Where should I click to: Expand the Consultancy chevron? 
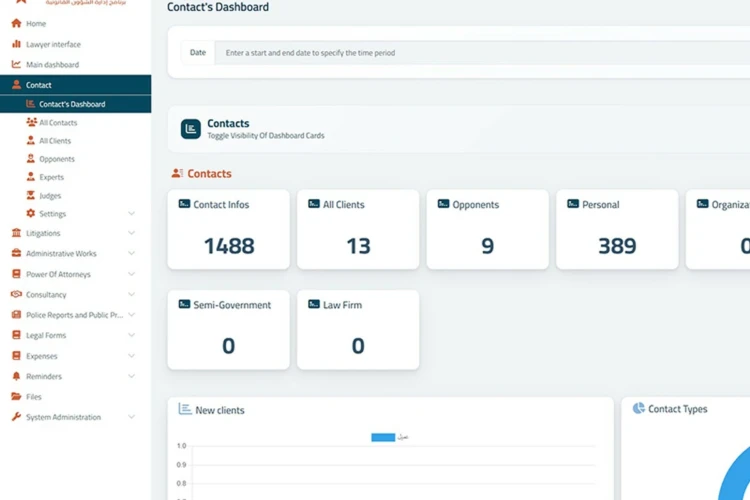[131, 294]
